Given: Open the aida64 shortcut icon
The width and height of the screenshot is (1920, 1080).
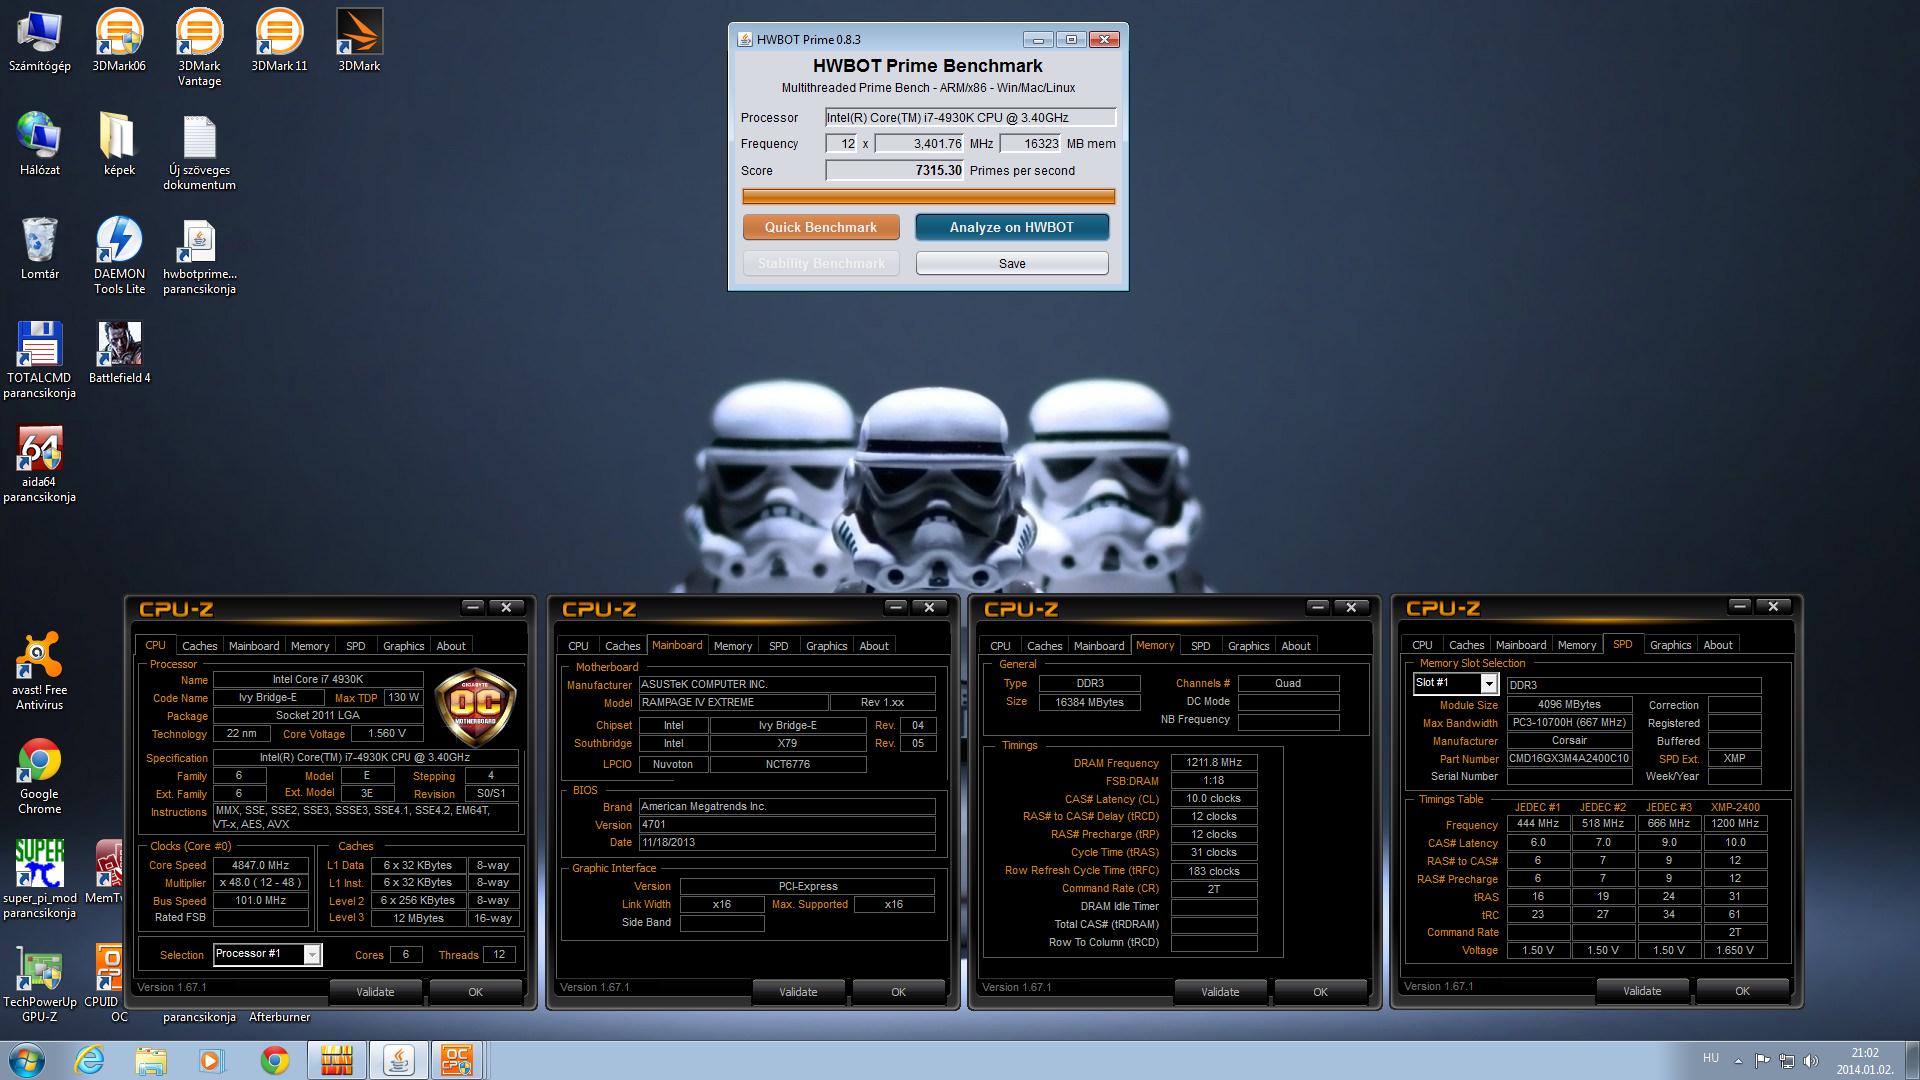Looking at the screenshot, I should tap(39, 463).
